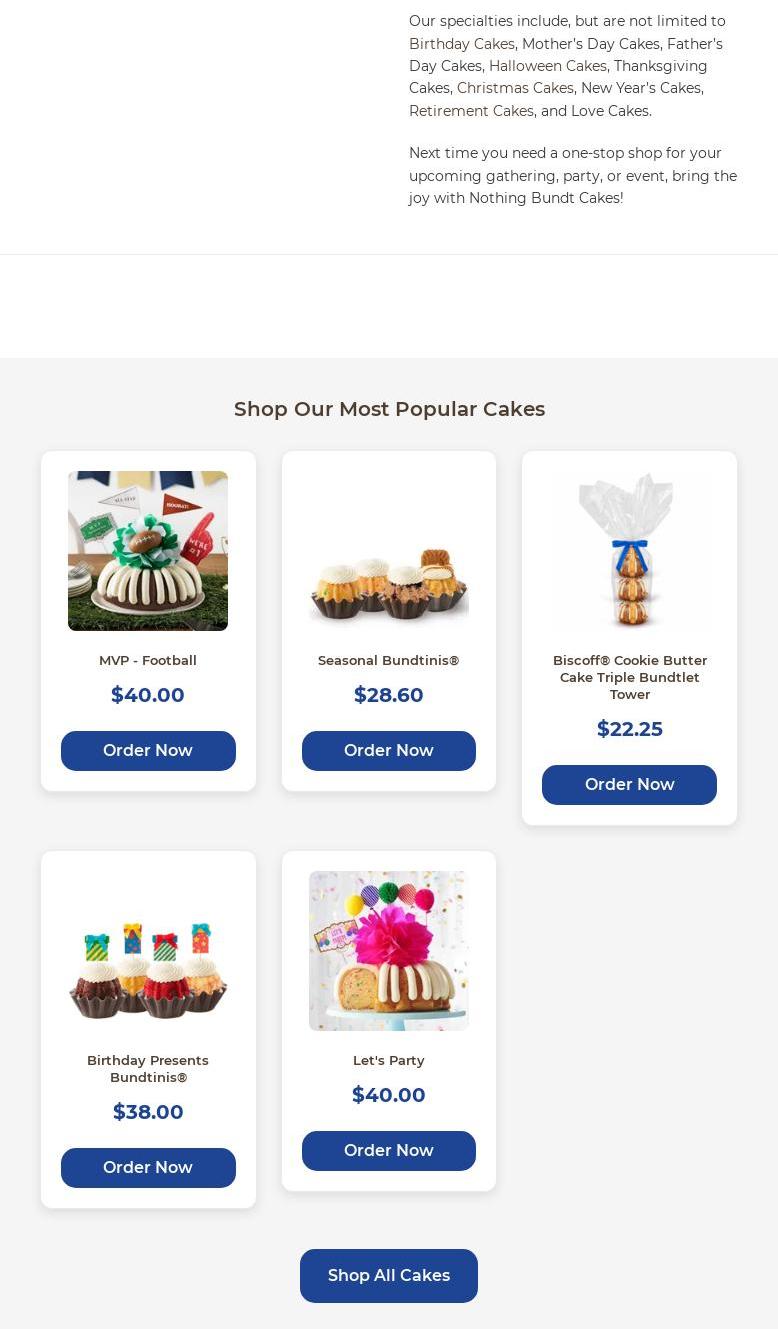This screenshot has height=1329, width=778.
Task: Open the Biscoff Cookie Butter Tower image
Action: coord(629,551)
